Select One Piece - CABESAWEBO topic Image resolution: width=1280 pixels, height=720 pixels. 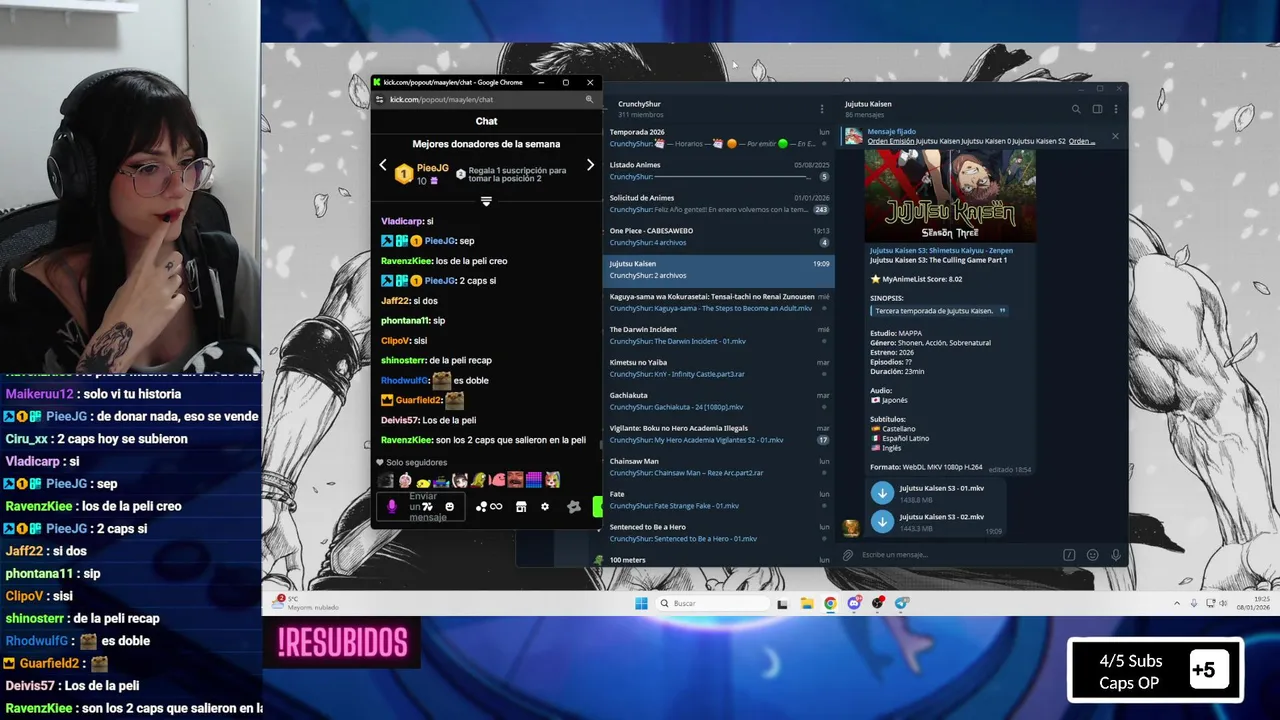[719, 237]
